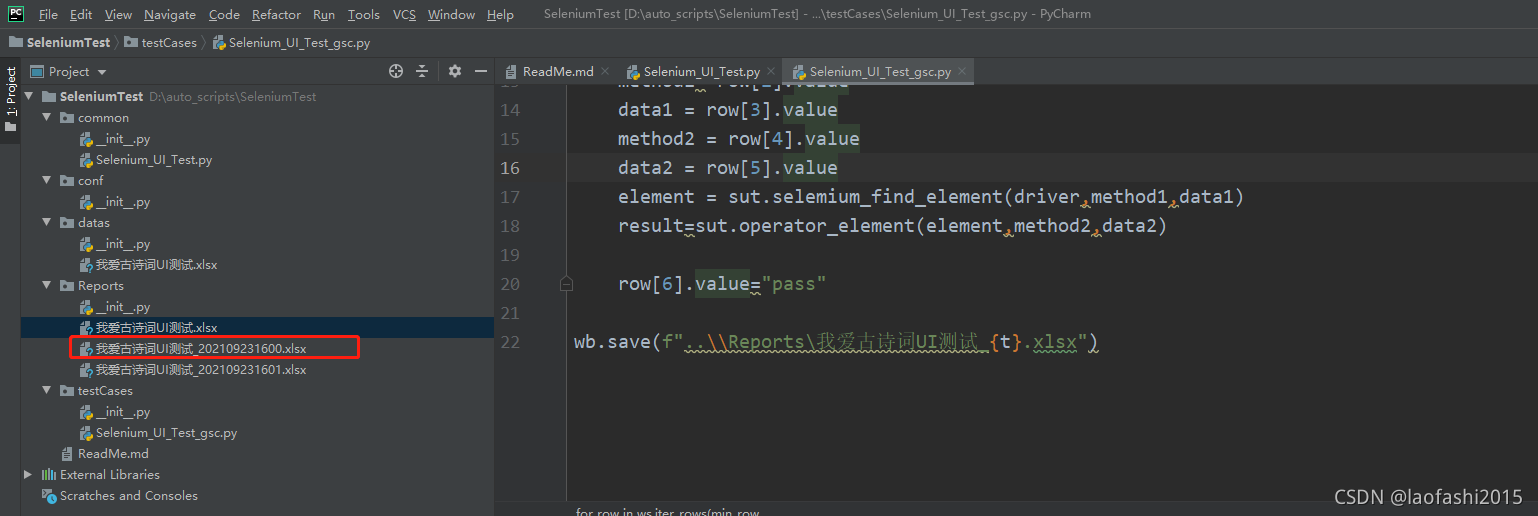
Task: Select Selenium_UI_Test_gsc.py in project tree
Action: point(166,433)
